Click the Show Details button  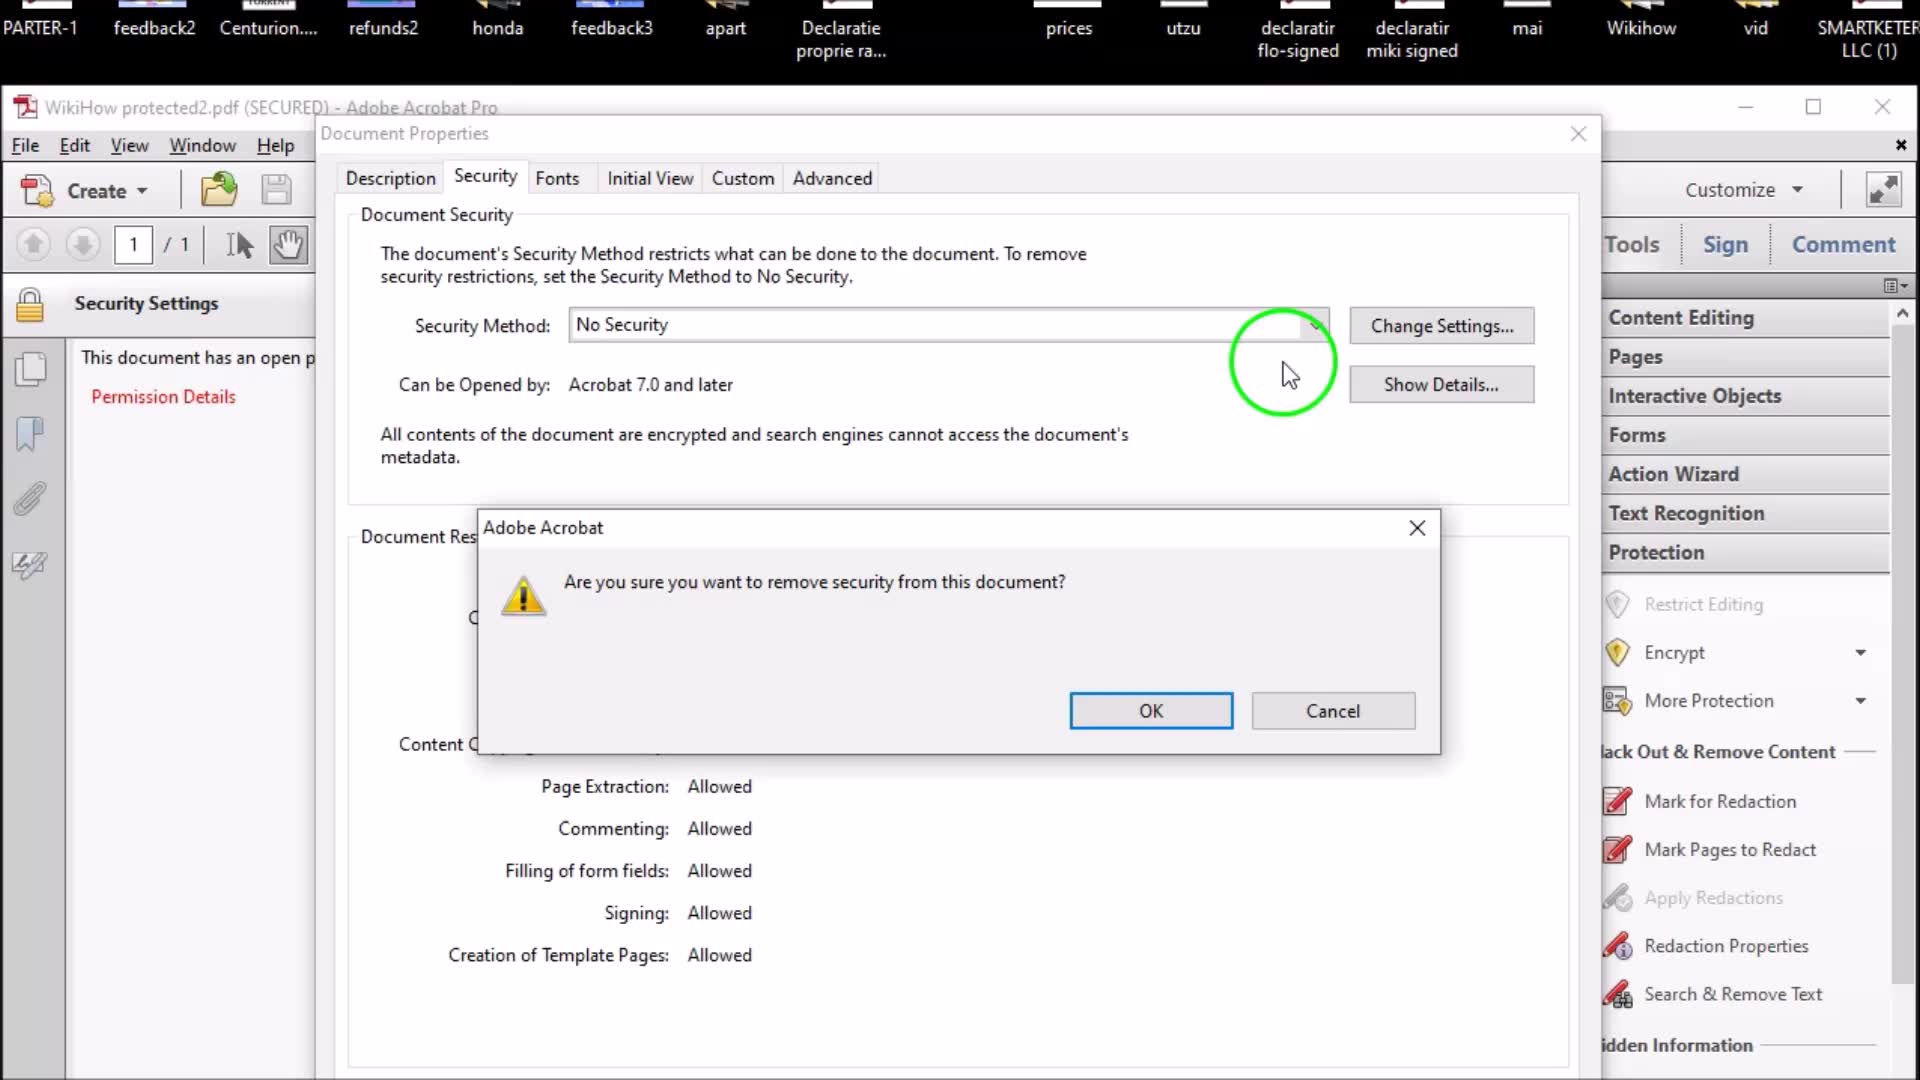[x=1441, y=385]
